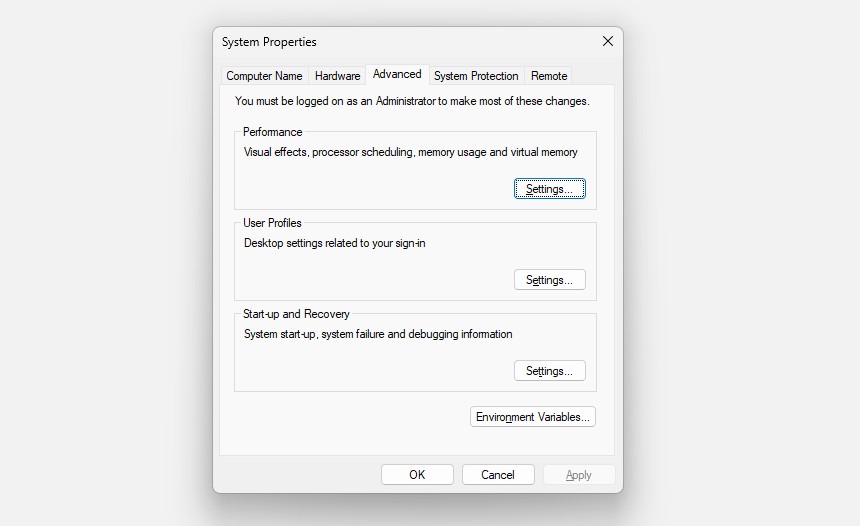
Task: Click the desktop settings sign-in description
Action: coord(335,243)
